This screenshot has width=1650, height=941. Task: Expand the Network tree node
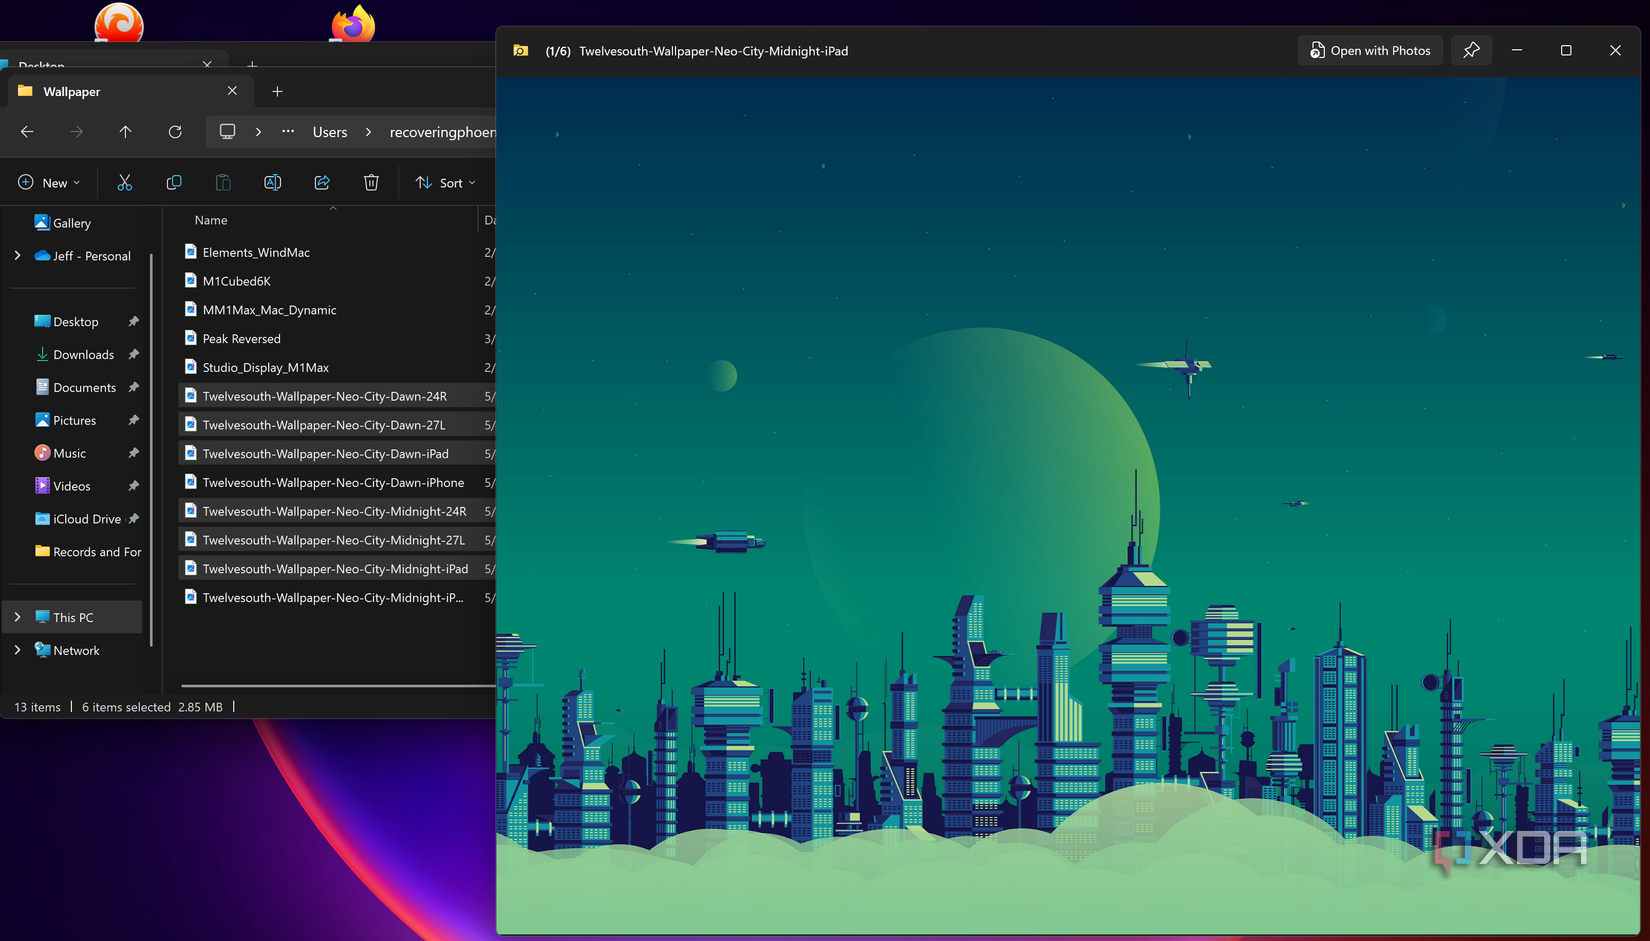[17, 650]
